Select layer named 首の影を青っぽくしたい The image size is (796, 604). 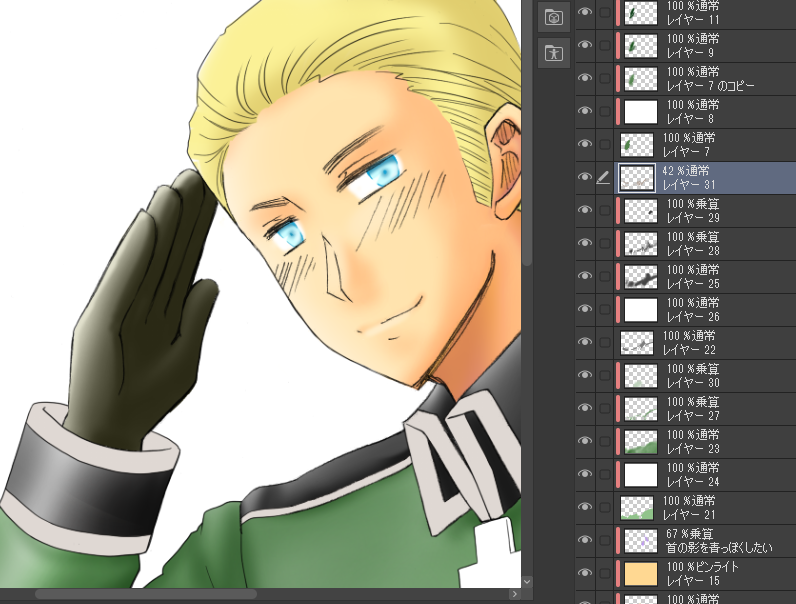(719, 547)
